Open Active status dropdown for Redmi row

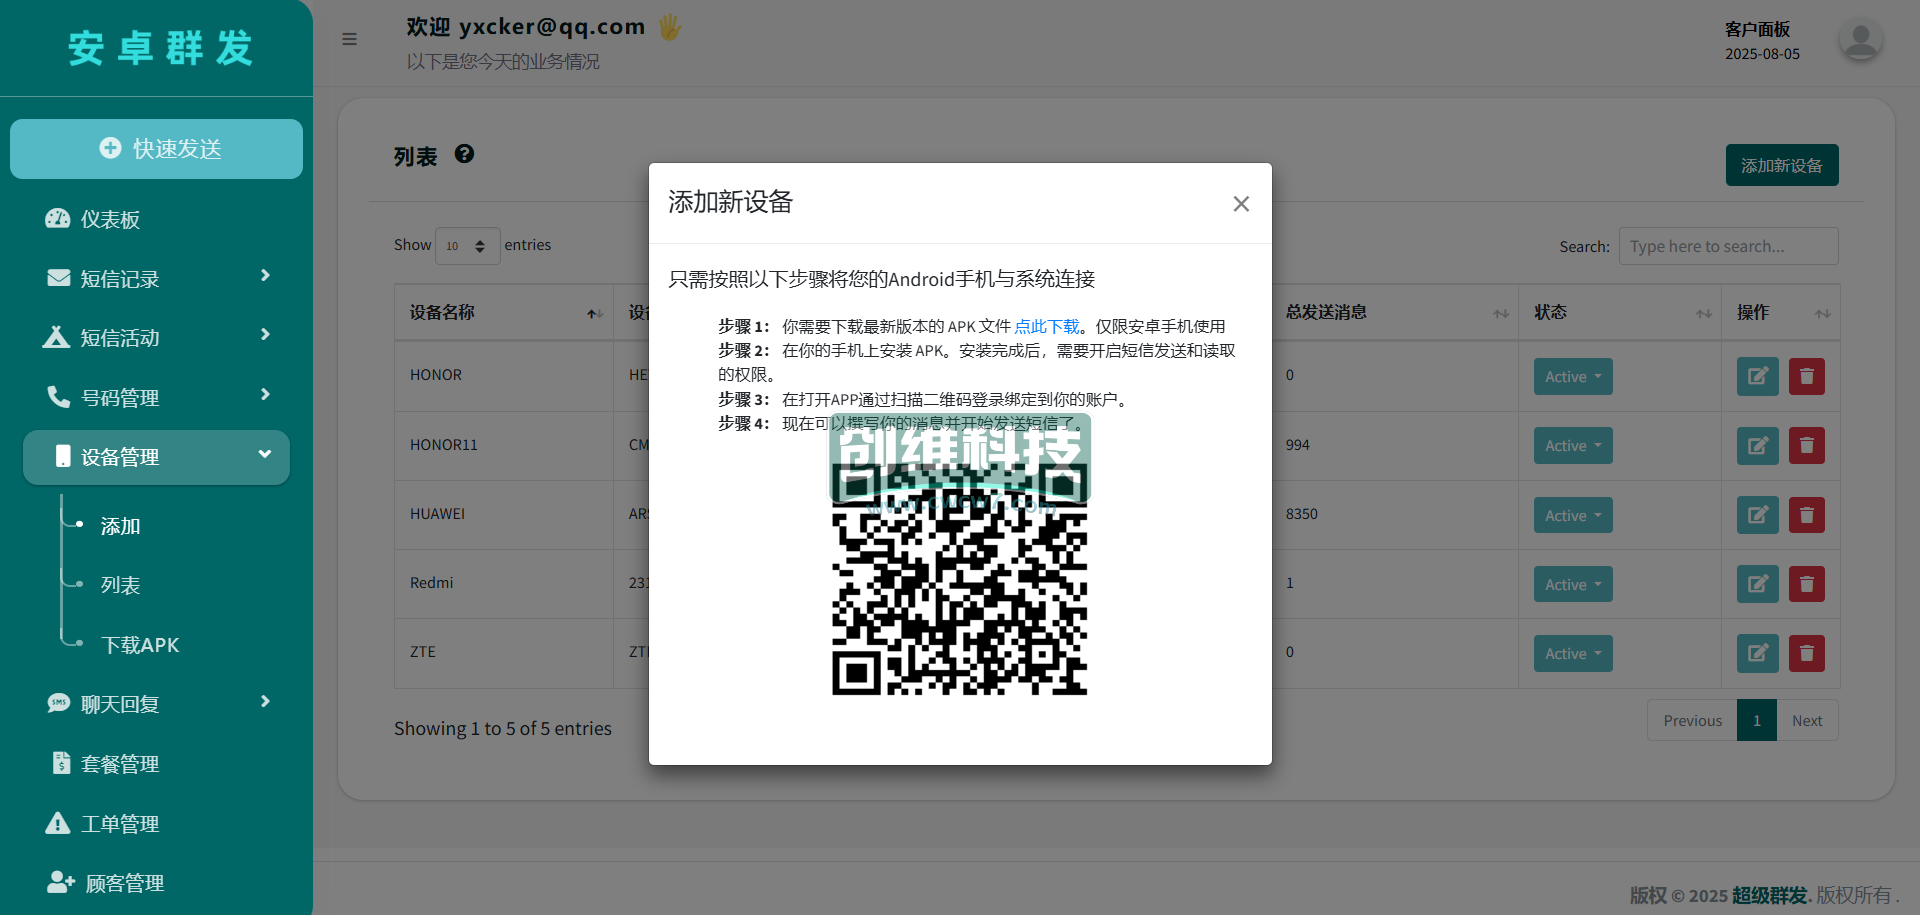point(1573,584)
